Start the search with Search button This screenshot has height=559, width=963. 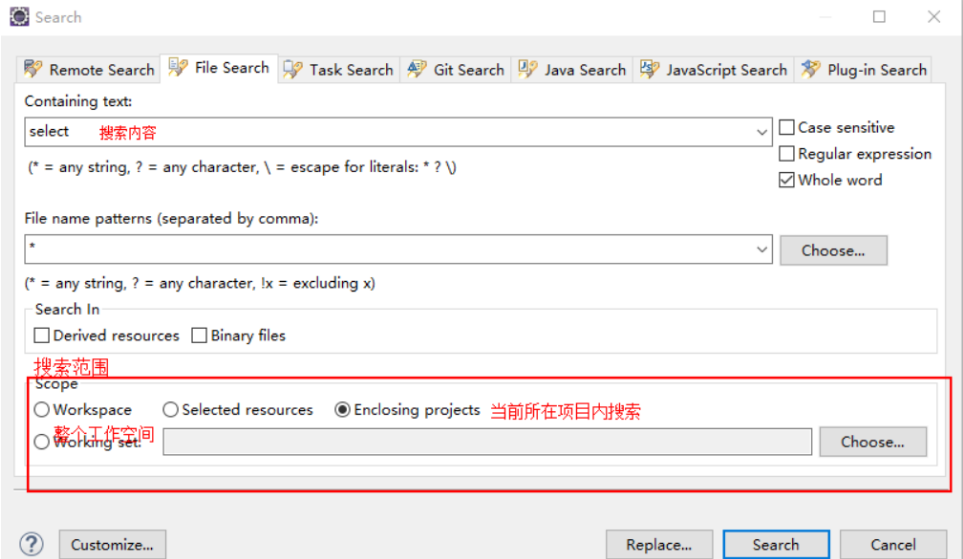coord(776,545)
